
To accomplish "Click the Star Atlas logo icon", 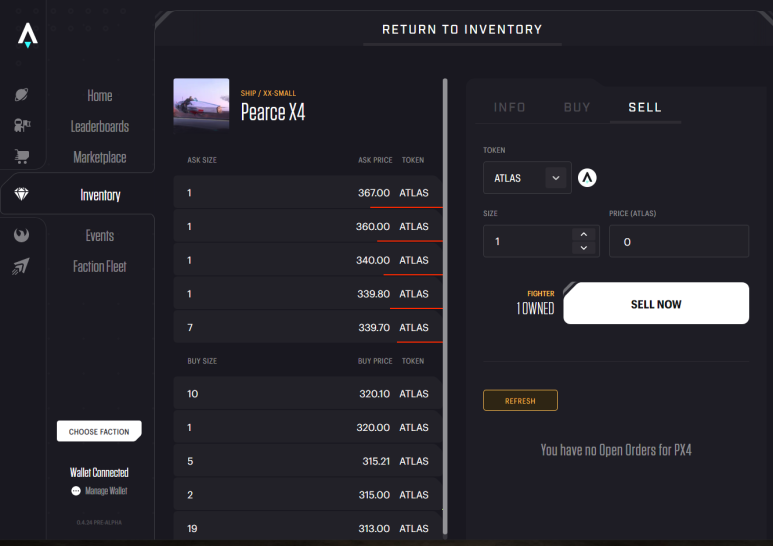I will click(x=28, y=35).
